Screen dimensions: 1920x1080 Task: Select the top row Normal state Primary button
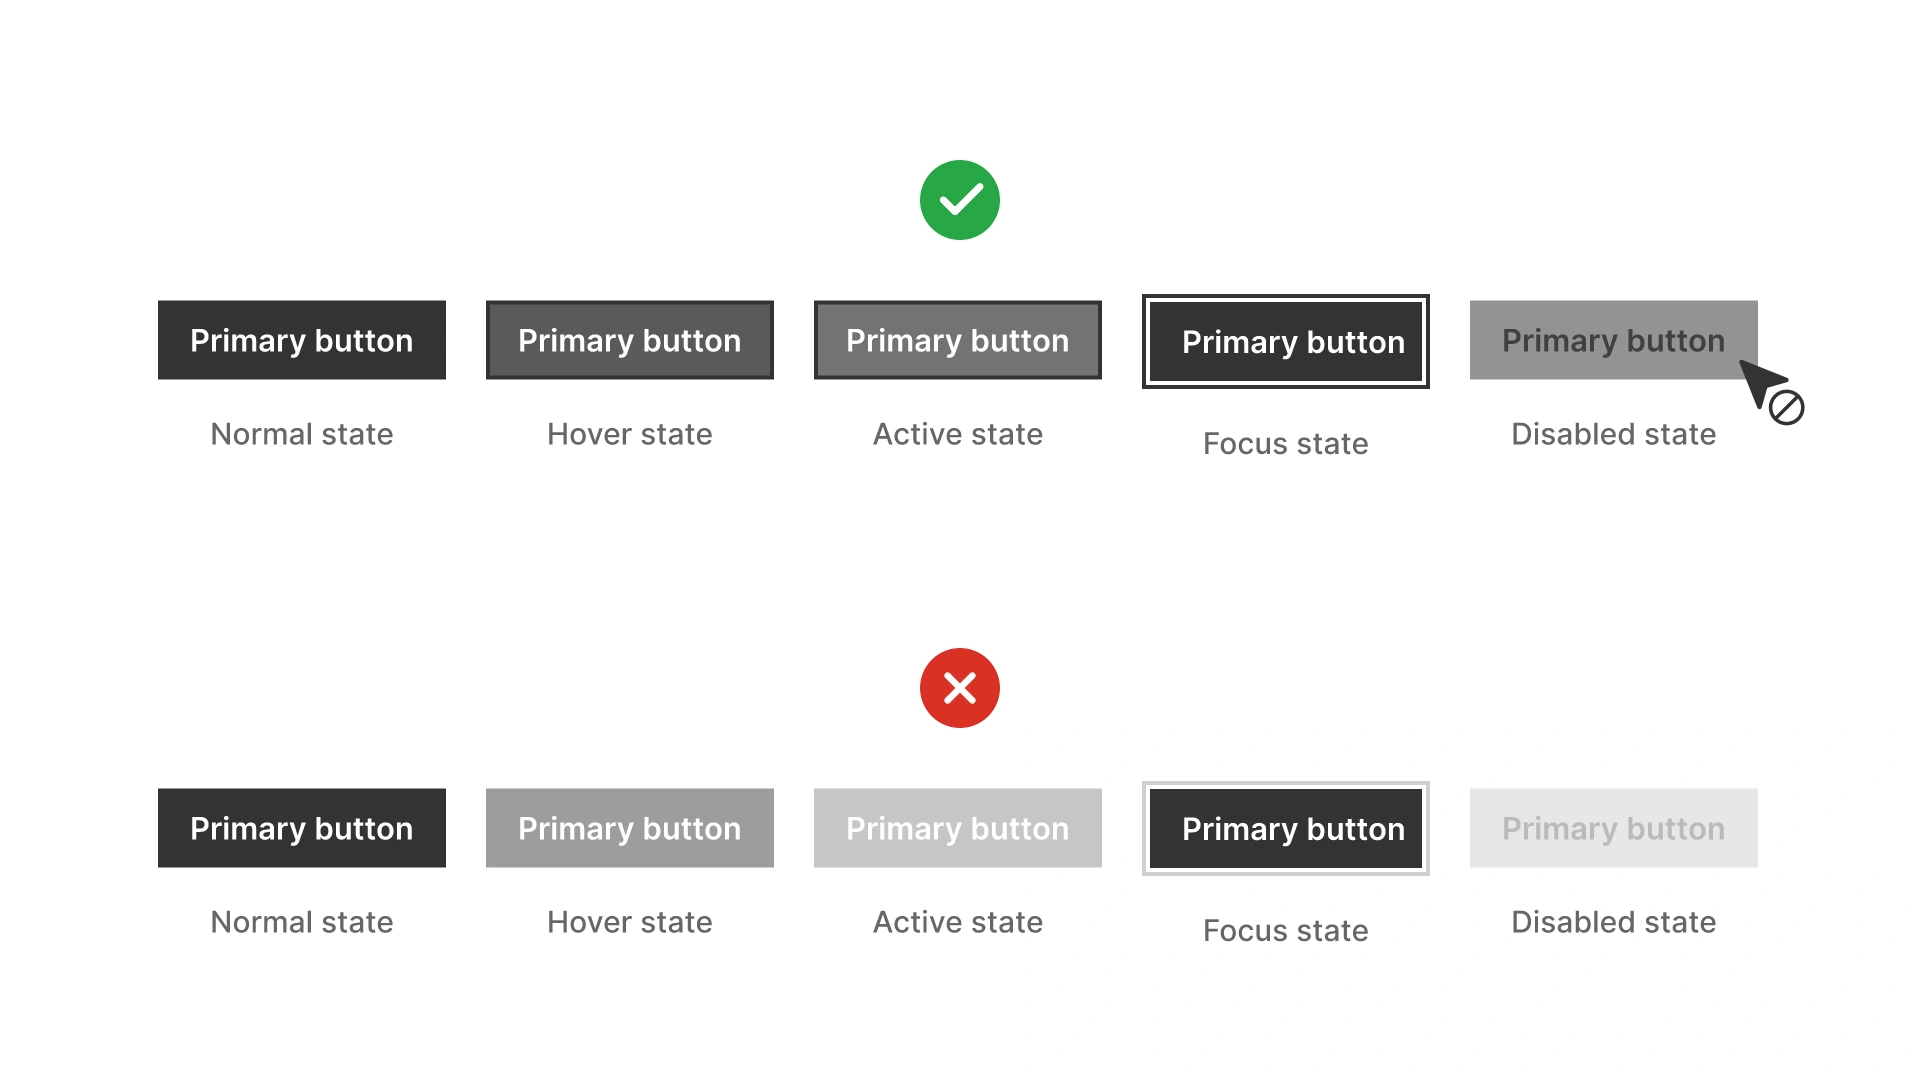(301, 340)
